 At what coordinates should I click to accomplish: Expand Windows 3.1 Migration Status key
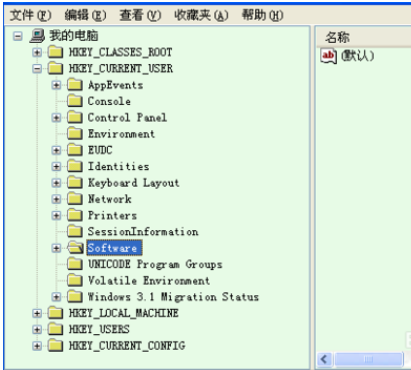click(x=56, y=297)
